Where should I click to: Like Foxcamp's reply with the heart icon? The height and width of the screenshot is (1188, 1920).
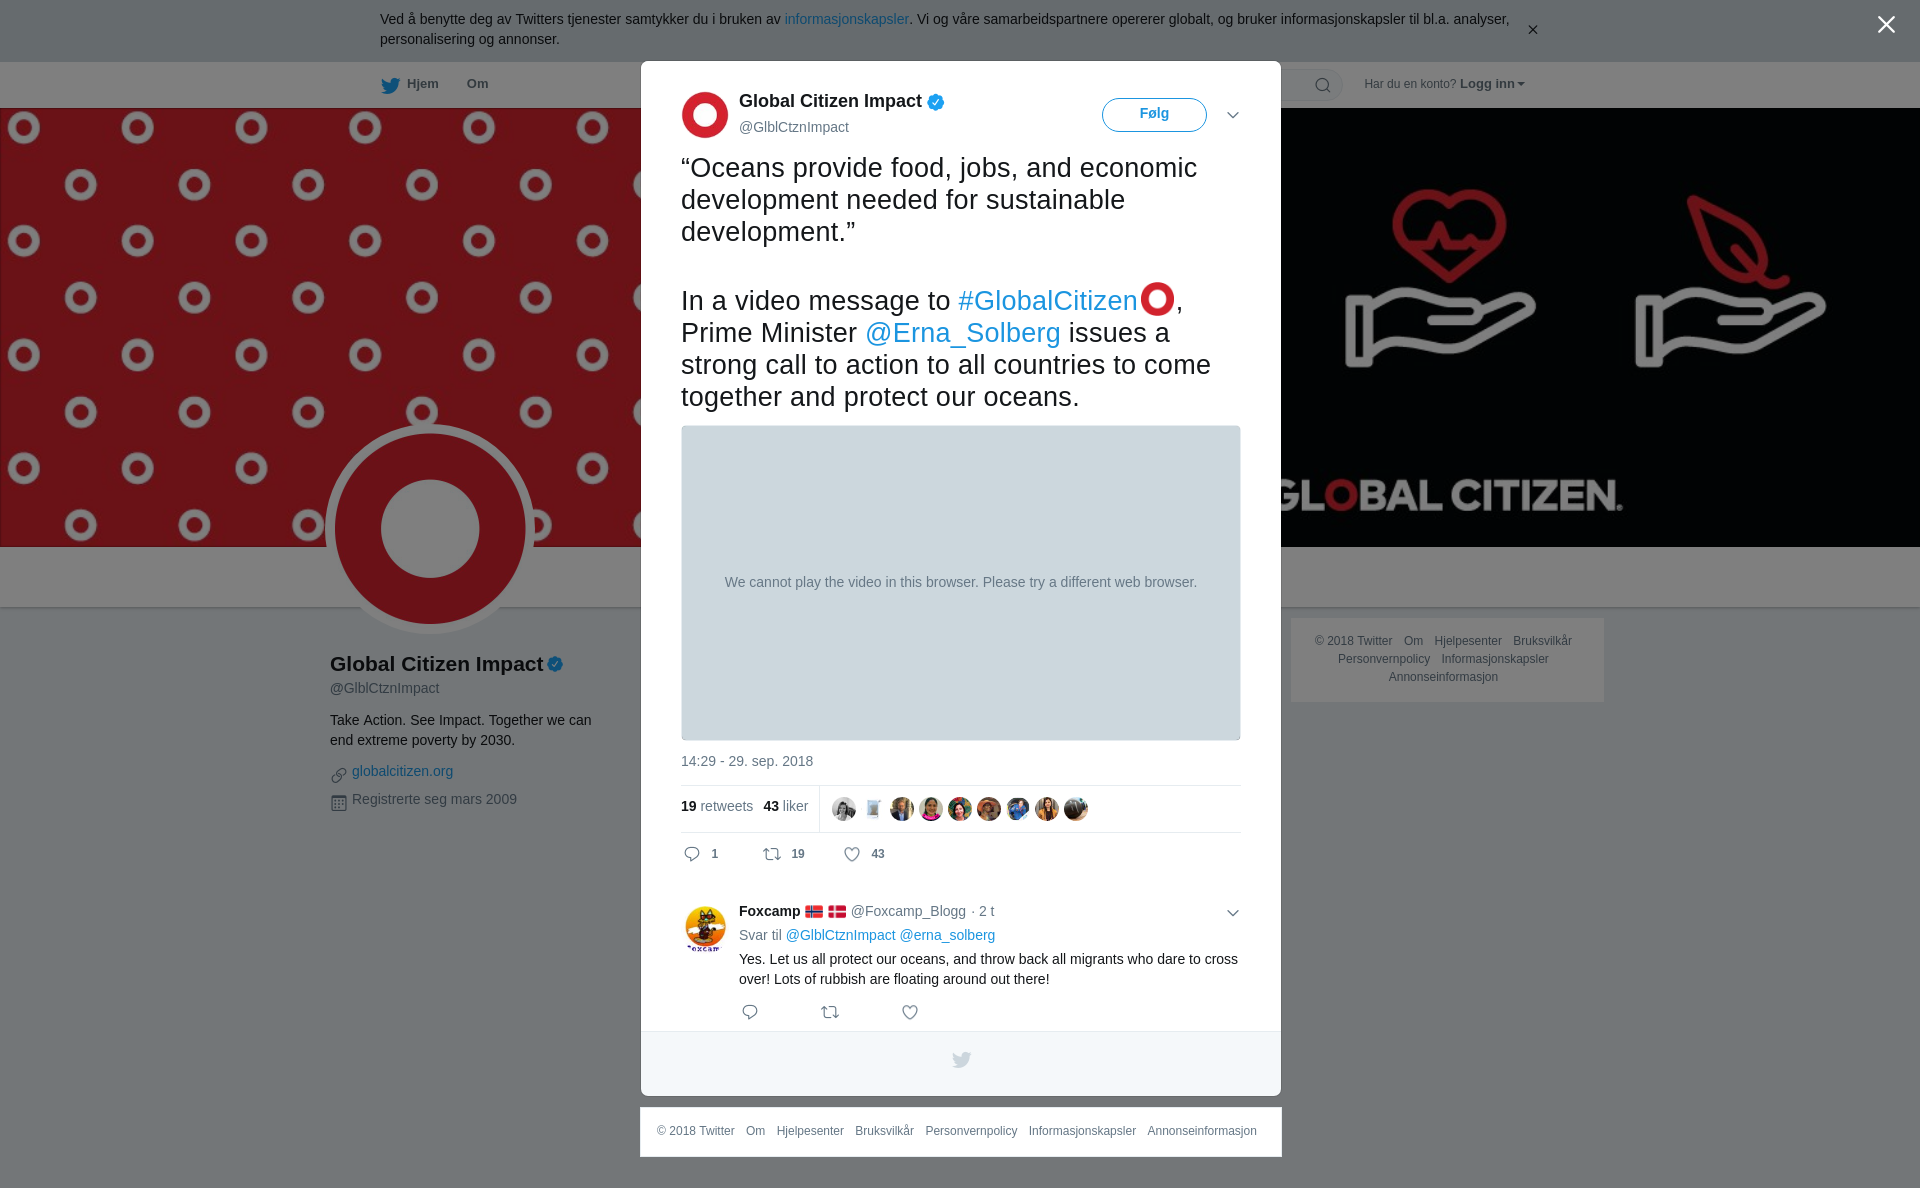point(910,1012)
